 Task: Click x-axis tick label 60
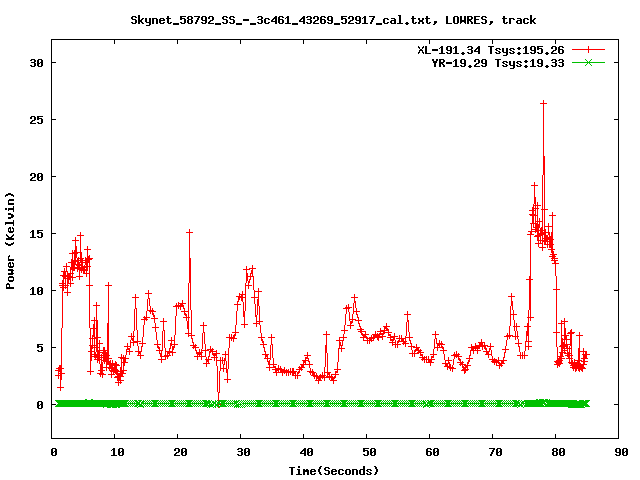[x=432, y=452]
